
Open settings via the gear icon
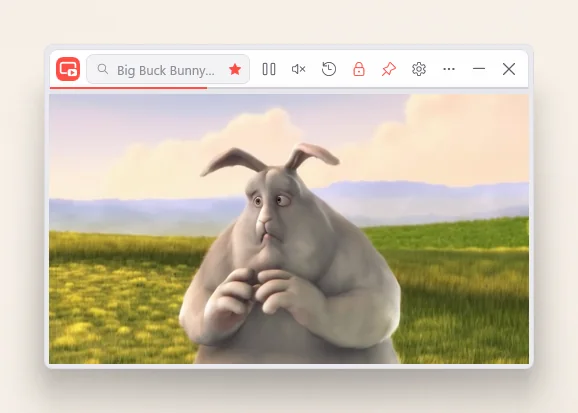419,69
